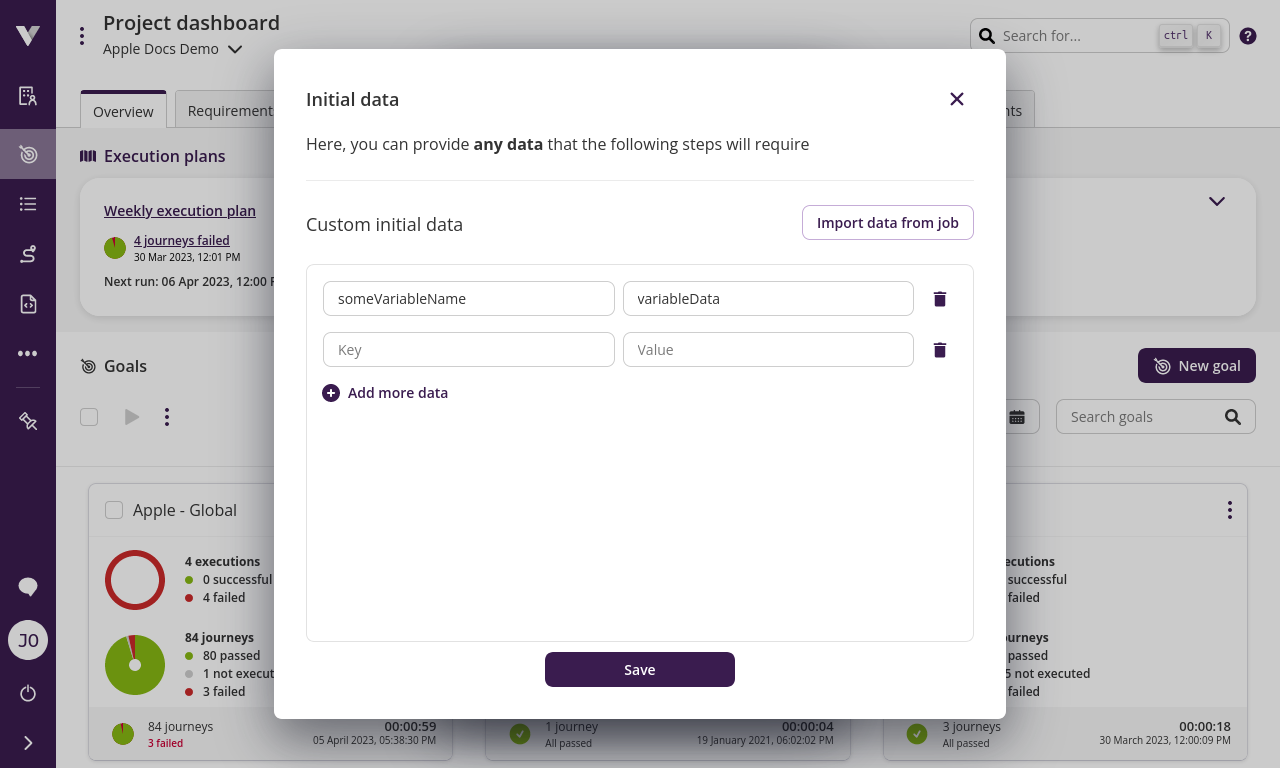1280x768 pixels.
Task: Click the 00:00:18 duration text
Action: tap(1205, 727)
